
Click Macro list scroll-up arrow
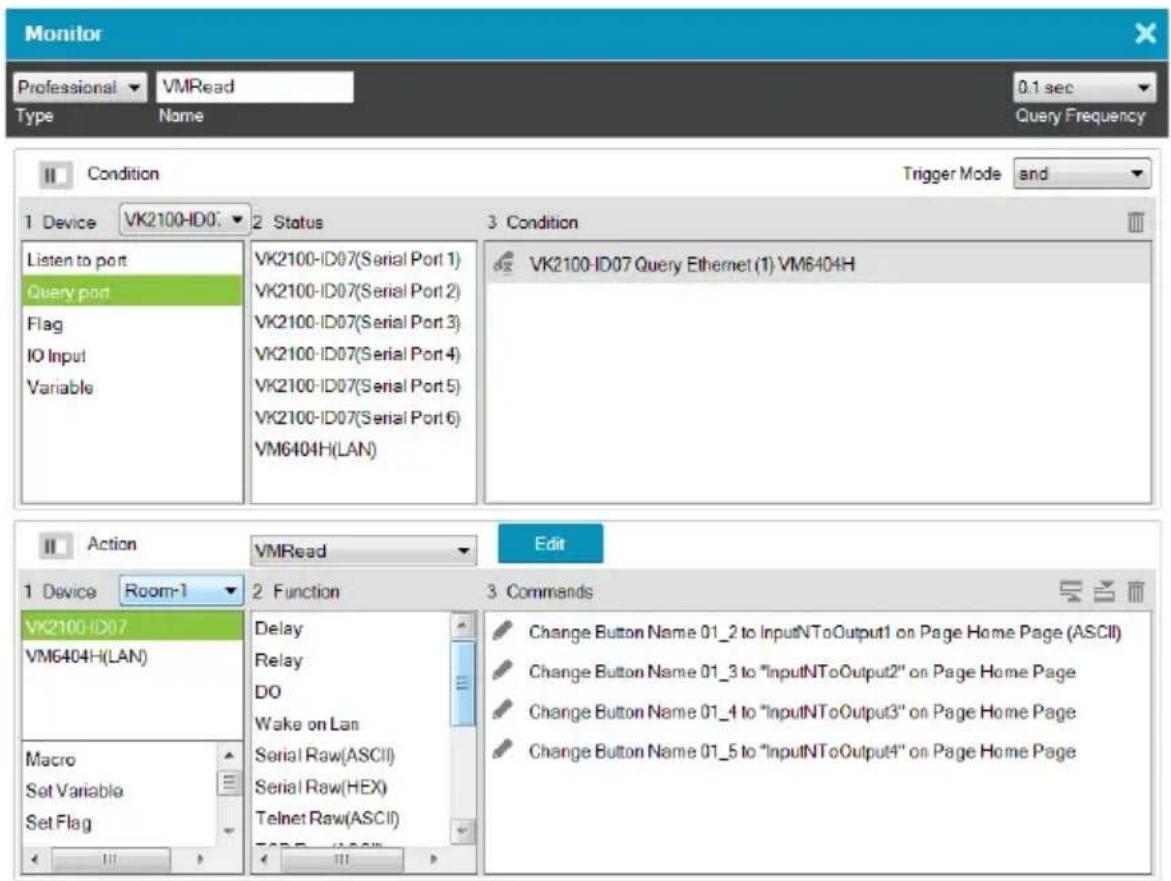(x=229, y=755)
